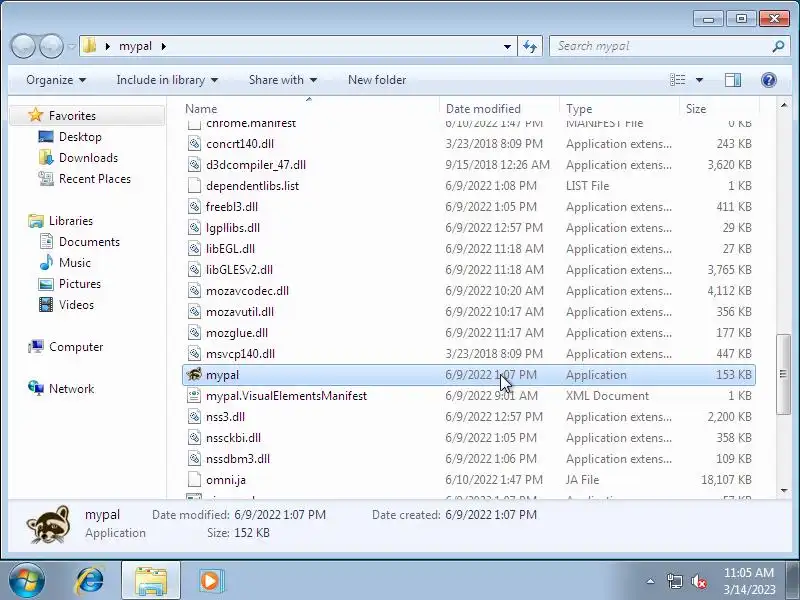Open the recent pages dropdown arrow
The image size is (800, 600).
tap(71, 46)
